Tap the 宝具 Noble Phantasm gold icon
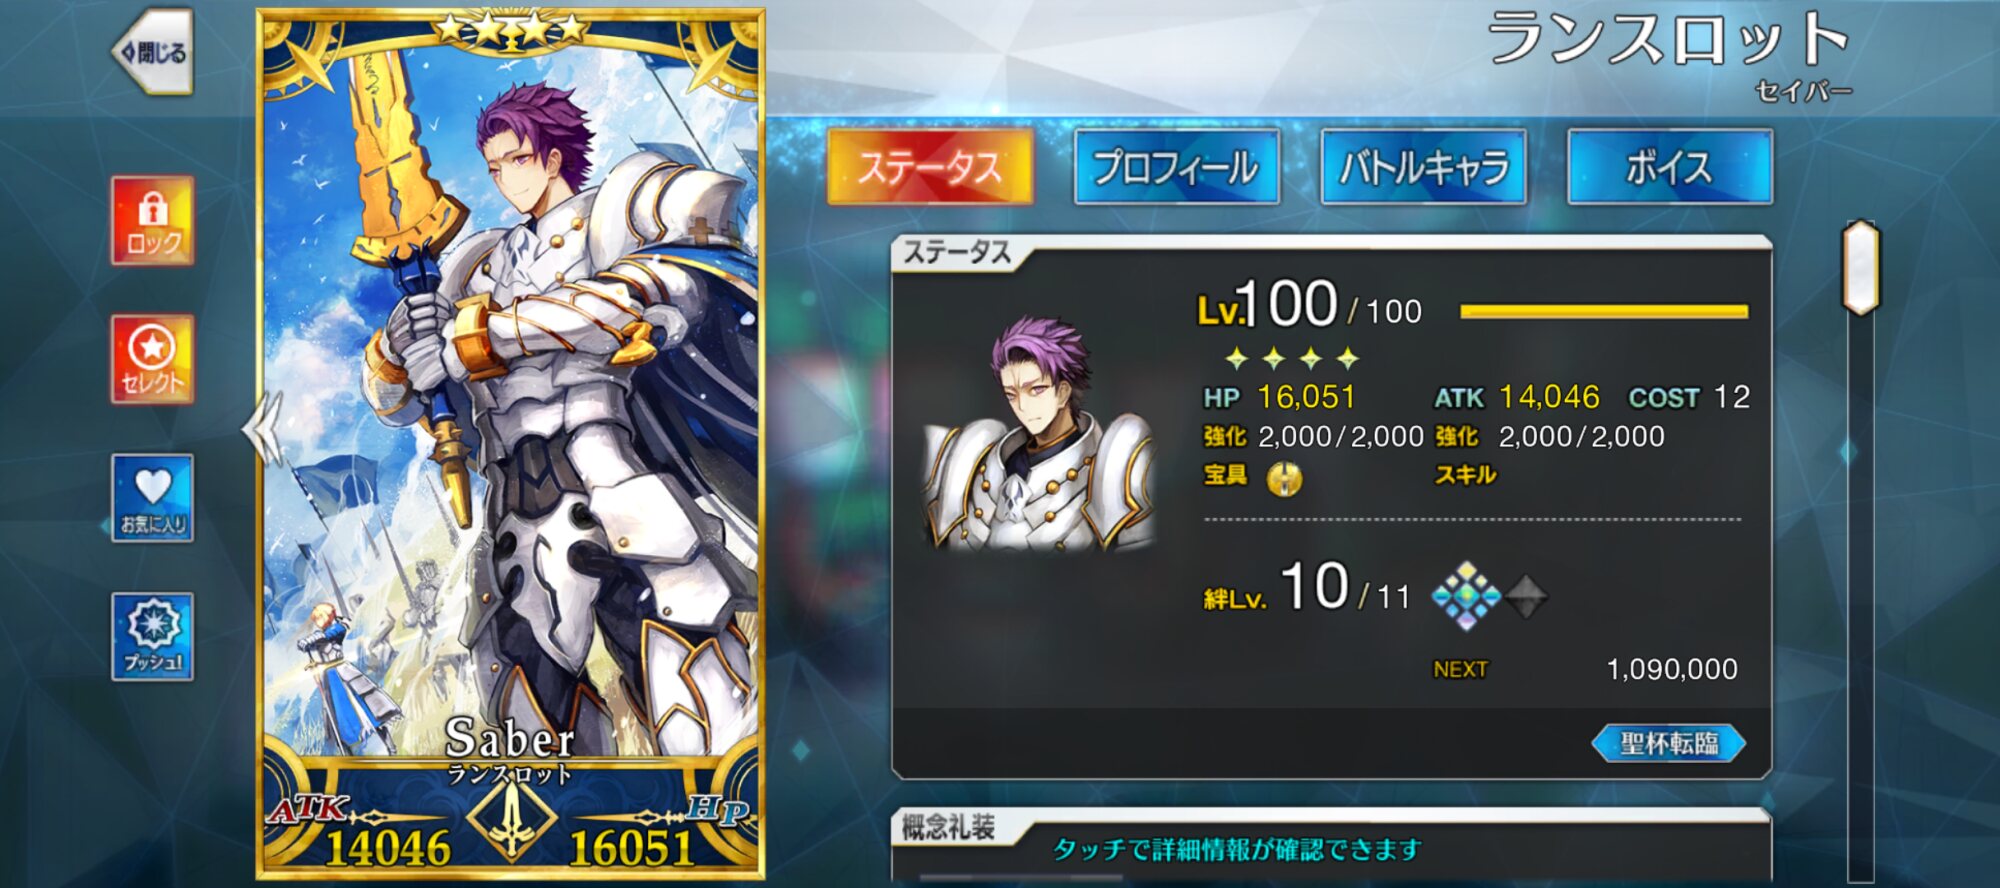The image size is (2000, 888). 1284,479
